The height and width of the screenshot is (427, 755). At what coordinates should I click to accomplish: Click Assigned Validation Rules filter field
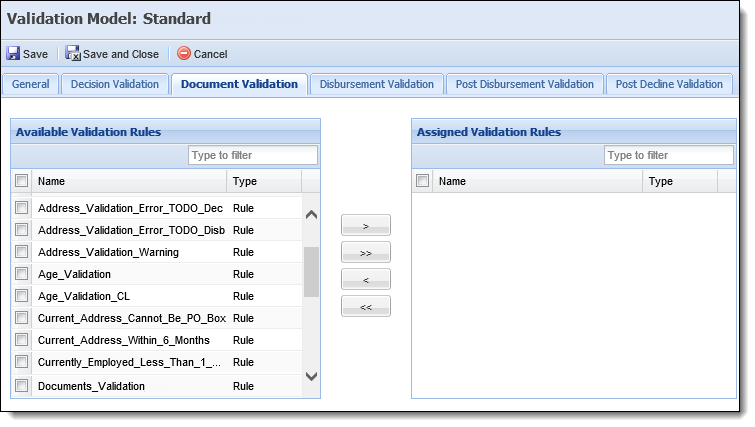[669, 155]
